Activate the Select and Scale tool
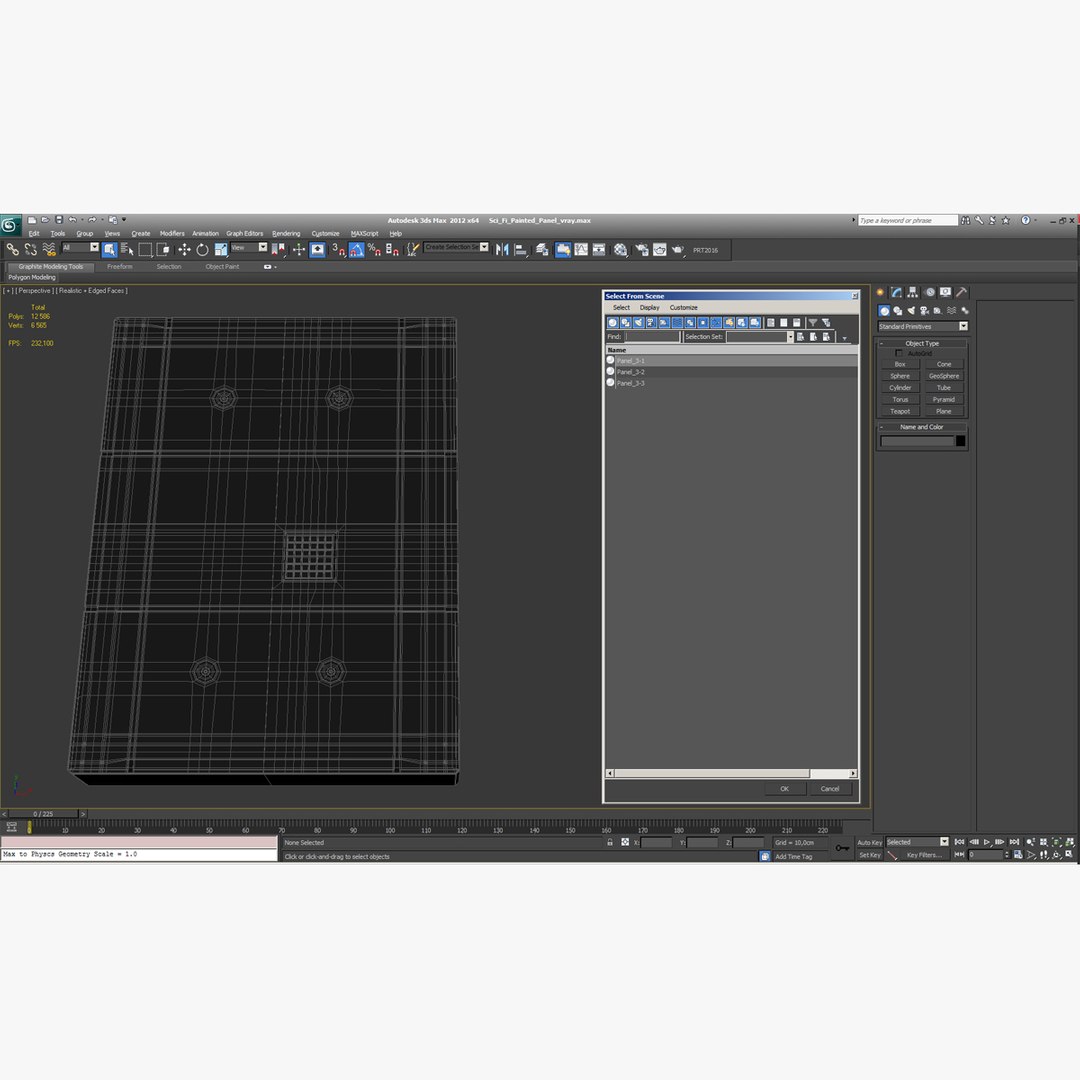Screen dimensions: 1080x1080 [220, 249]
